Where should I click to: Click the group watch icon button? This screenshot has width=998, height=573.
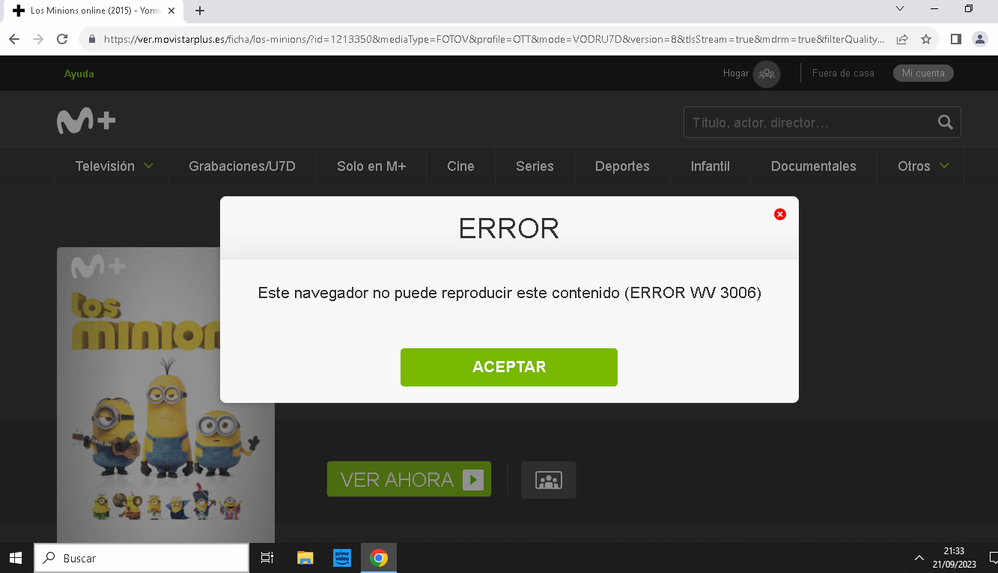[x=548, y=480]
